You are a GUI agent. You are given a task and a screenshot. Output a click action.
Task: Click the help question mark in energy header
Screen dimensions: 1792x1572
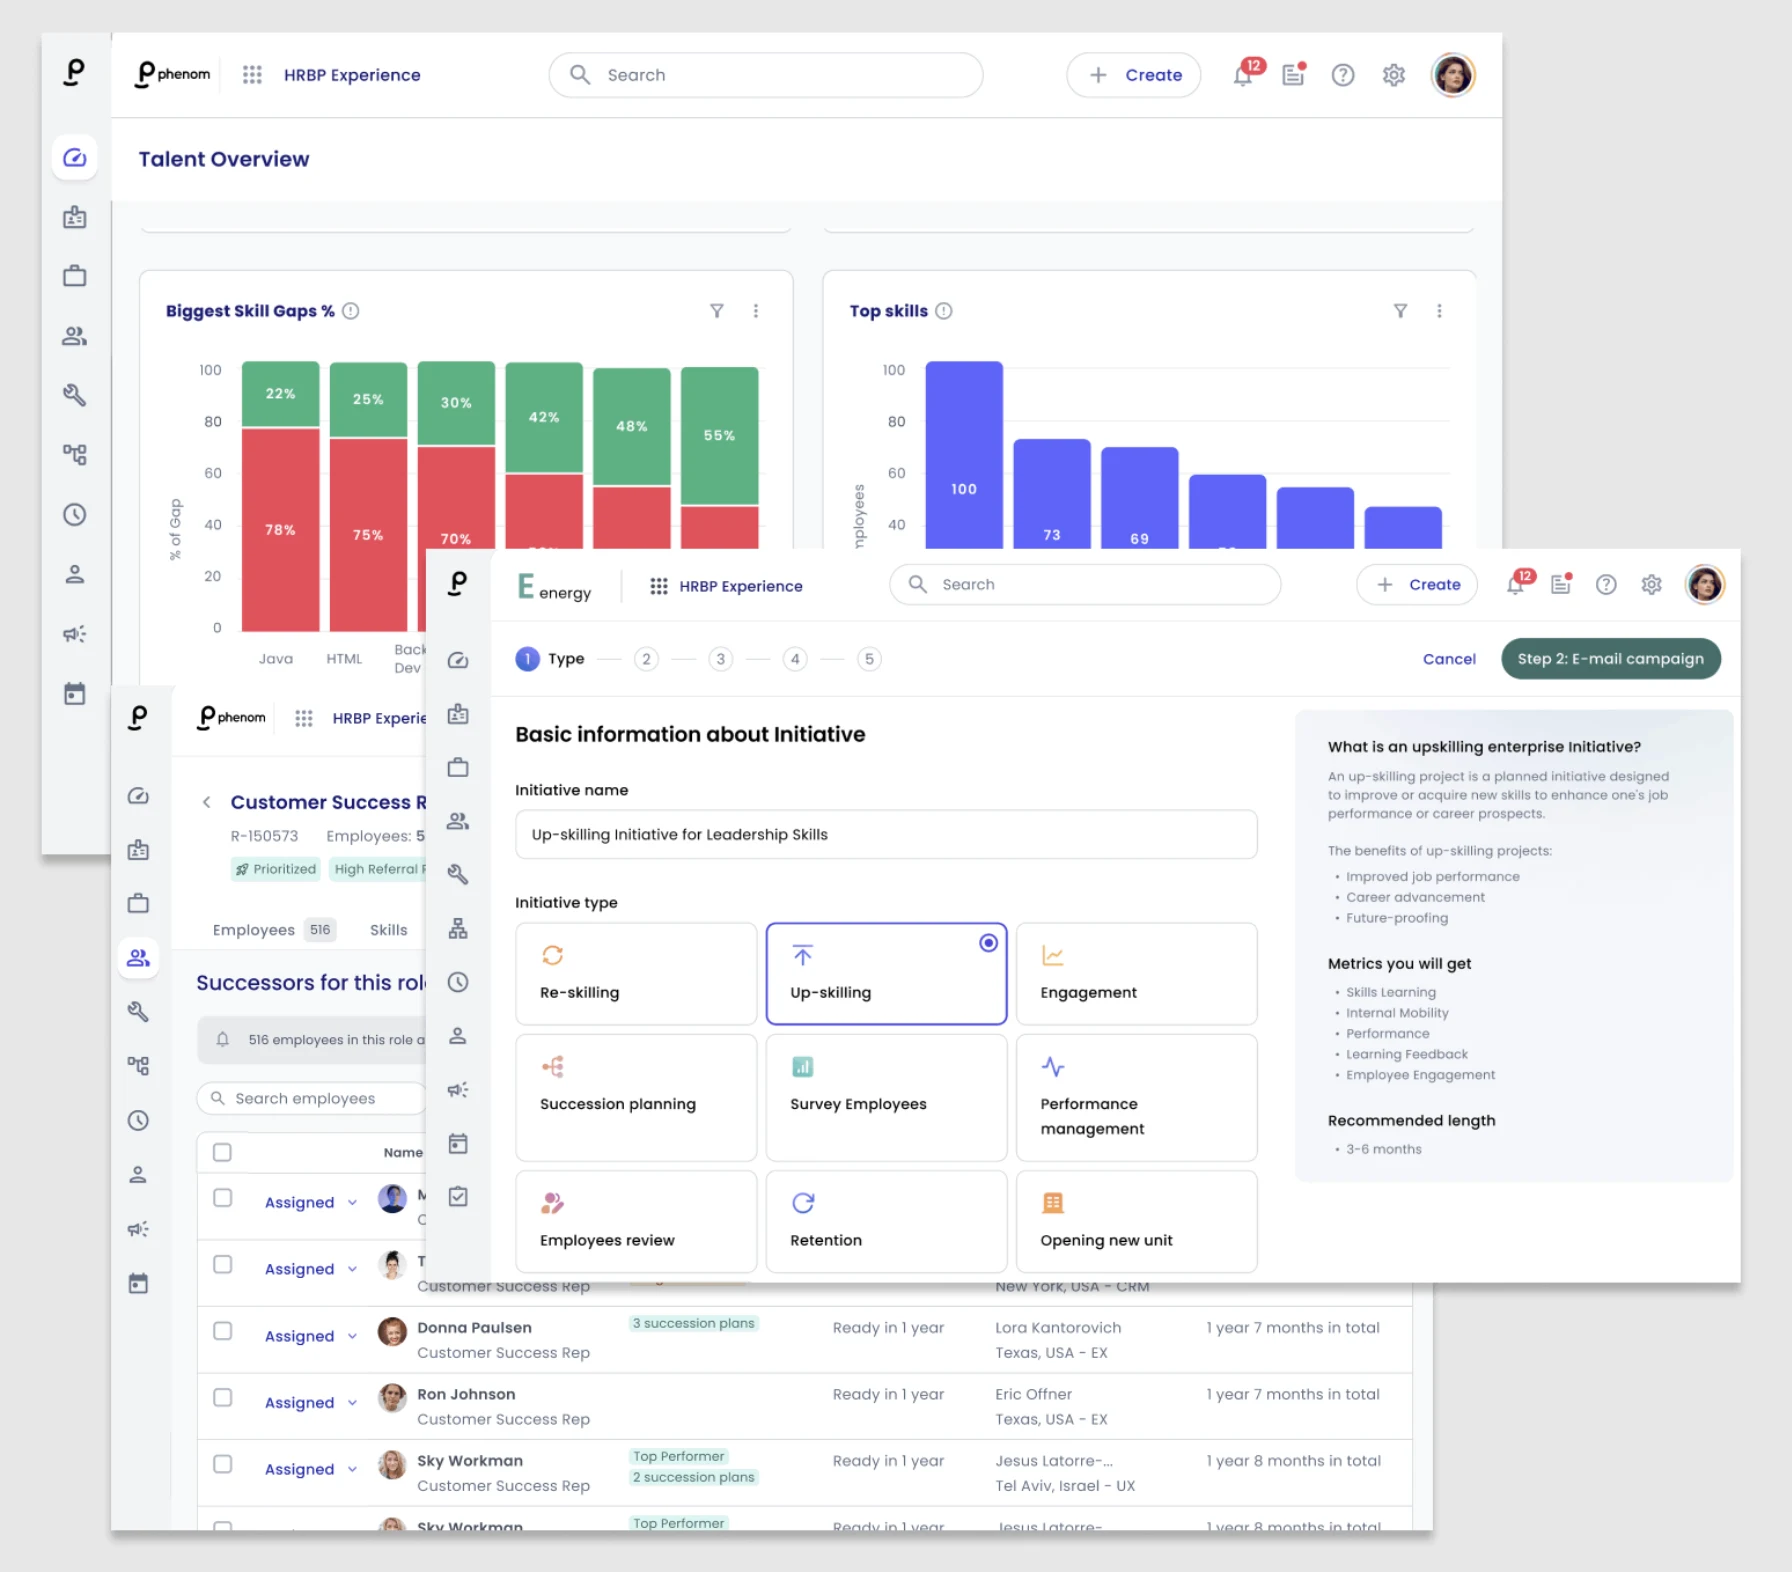point(1606,585)
